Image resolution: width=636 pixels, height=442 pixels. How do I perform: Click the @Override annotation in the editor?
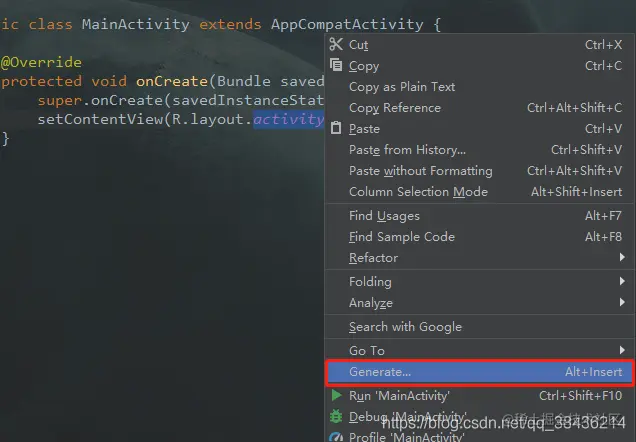[x=41, y=62]
